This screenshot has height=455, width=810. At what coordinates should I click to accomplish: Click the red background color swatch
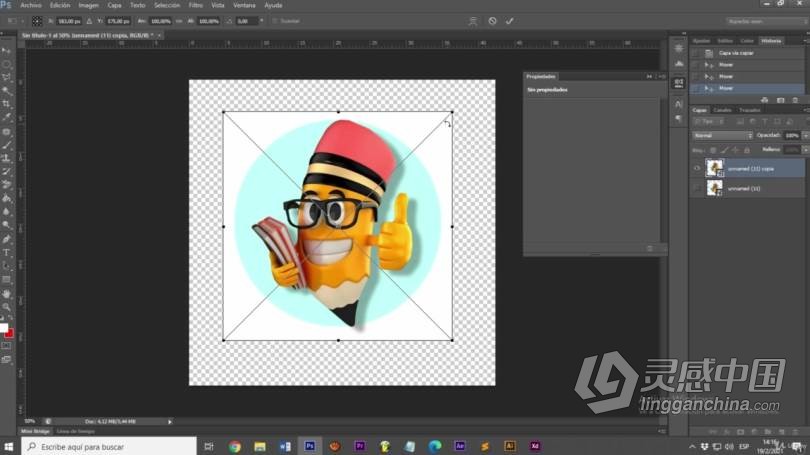pos(9,334)
